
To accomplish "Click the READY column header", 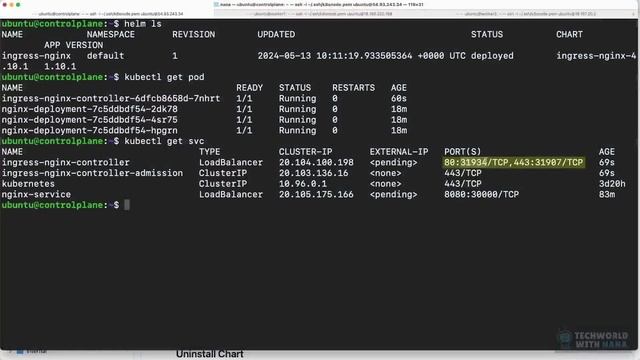I will point(249,88).
